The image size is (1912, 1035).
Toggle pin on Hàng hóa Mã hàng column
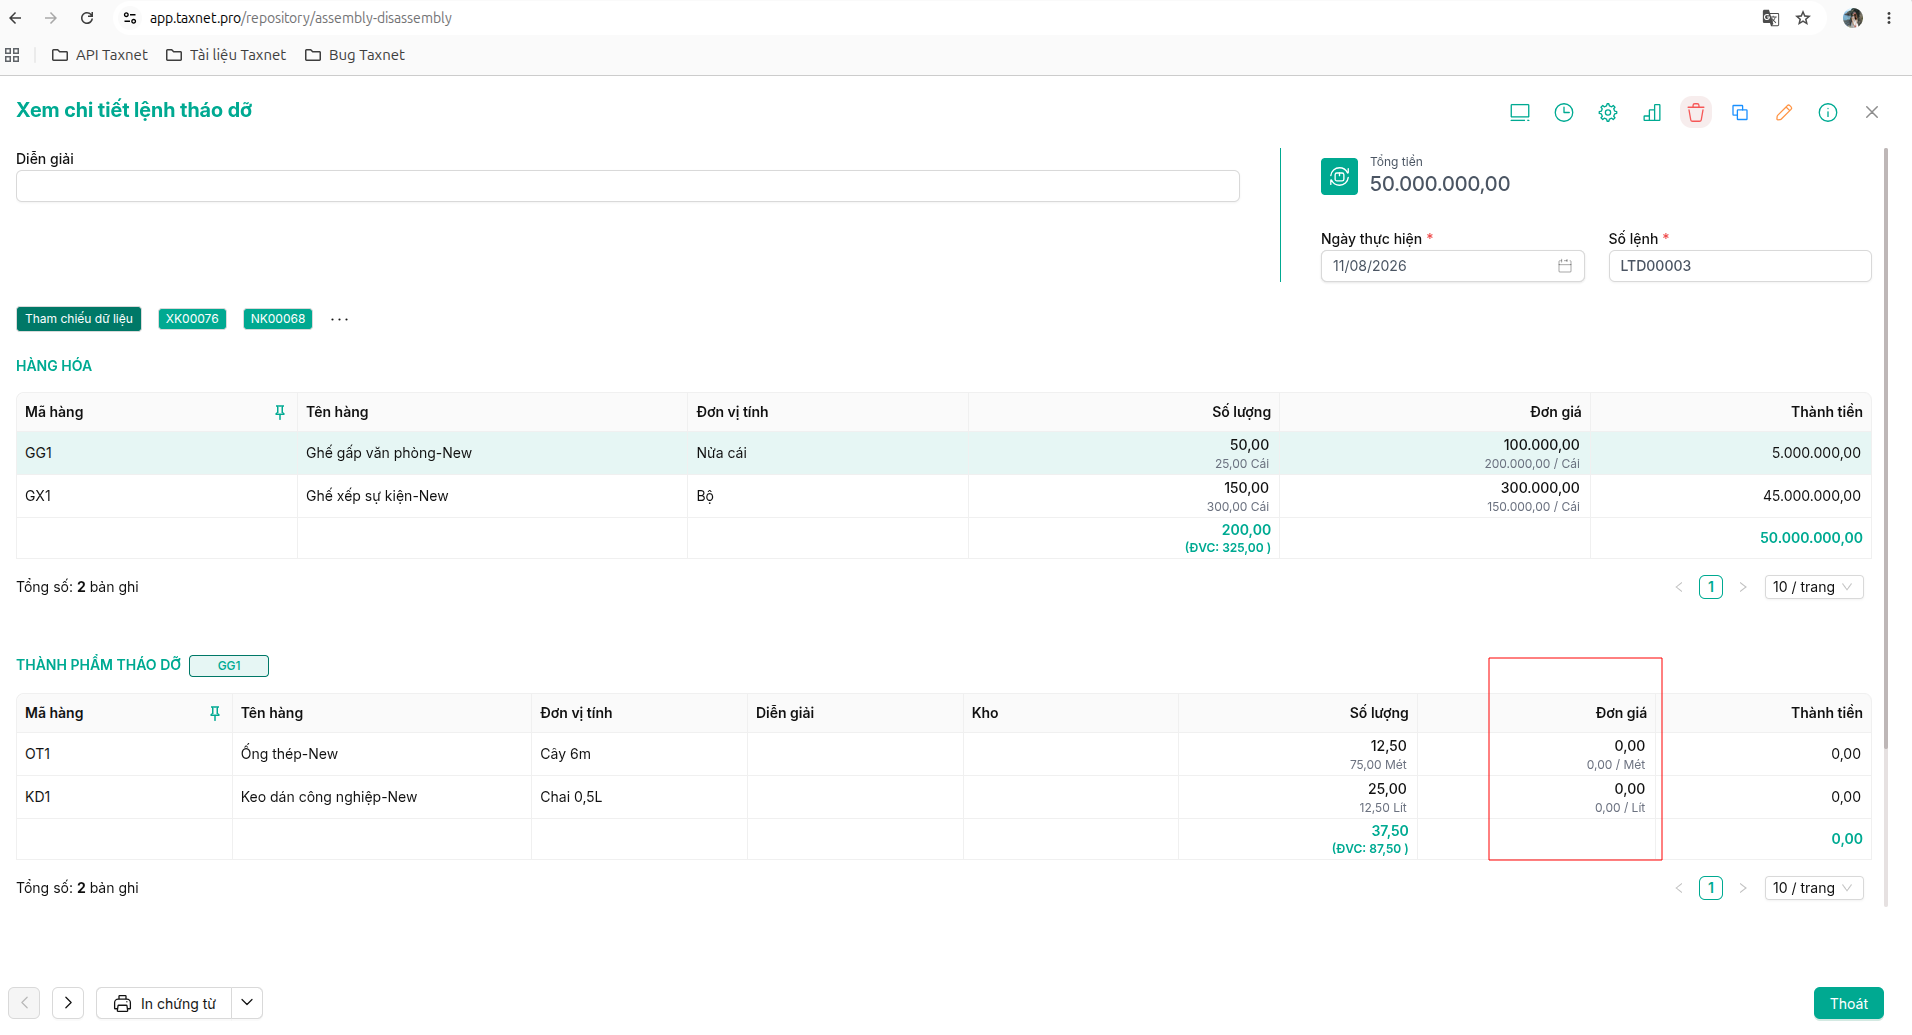pos(280,412)
